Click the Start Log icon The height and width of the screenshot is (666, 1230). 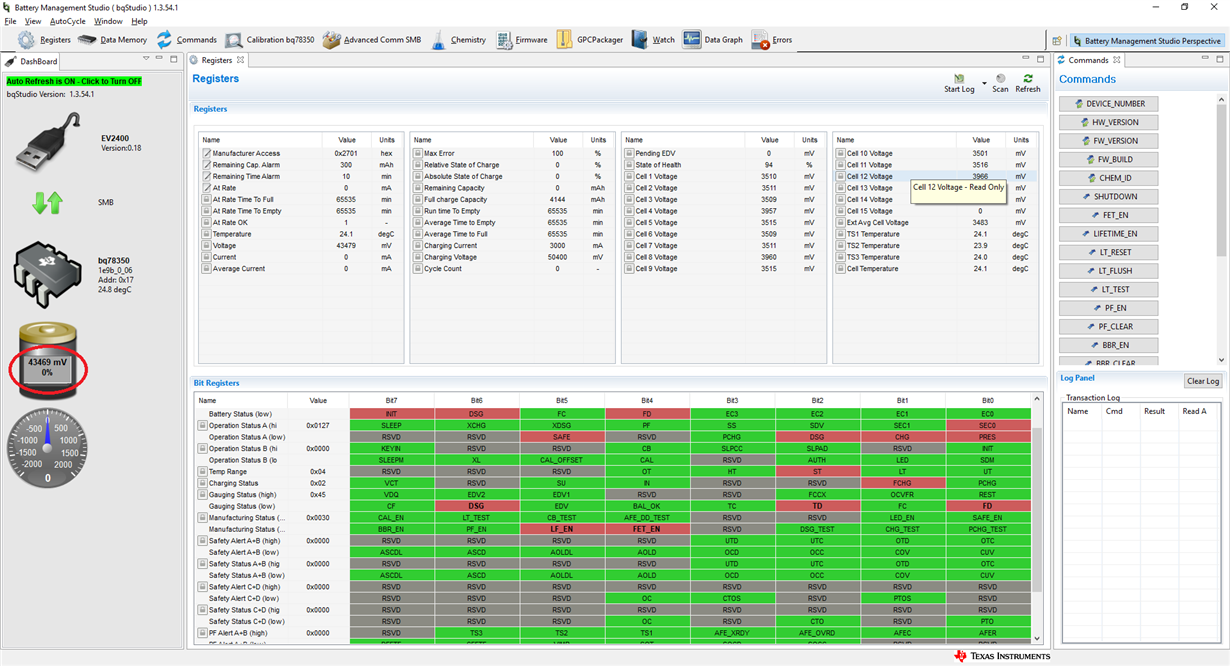click(959, 82)
